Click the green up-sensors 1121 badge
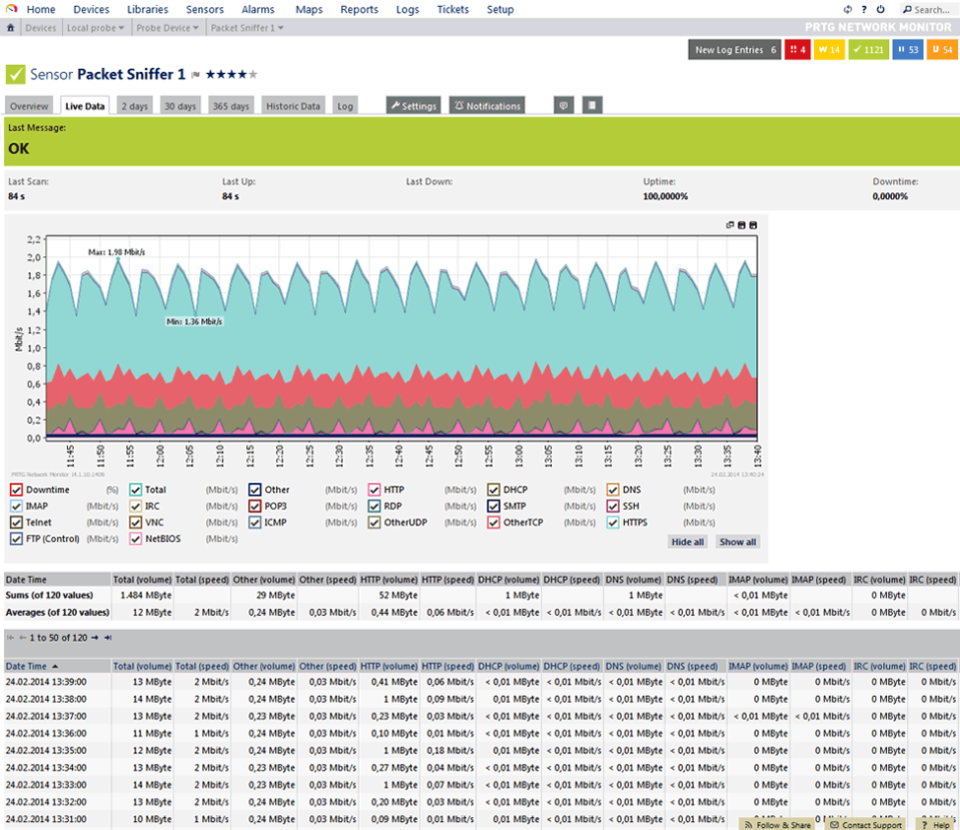Image resolution: width=960 pixels, height=830 pixels. tap(868, 50)
